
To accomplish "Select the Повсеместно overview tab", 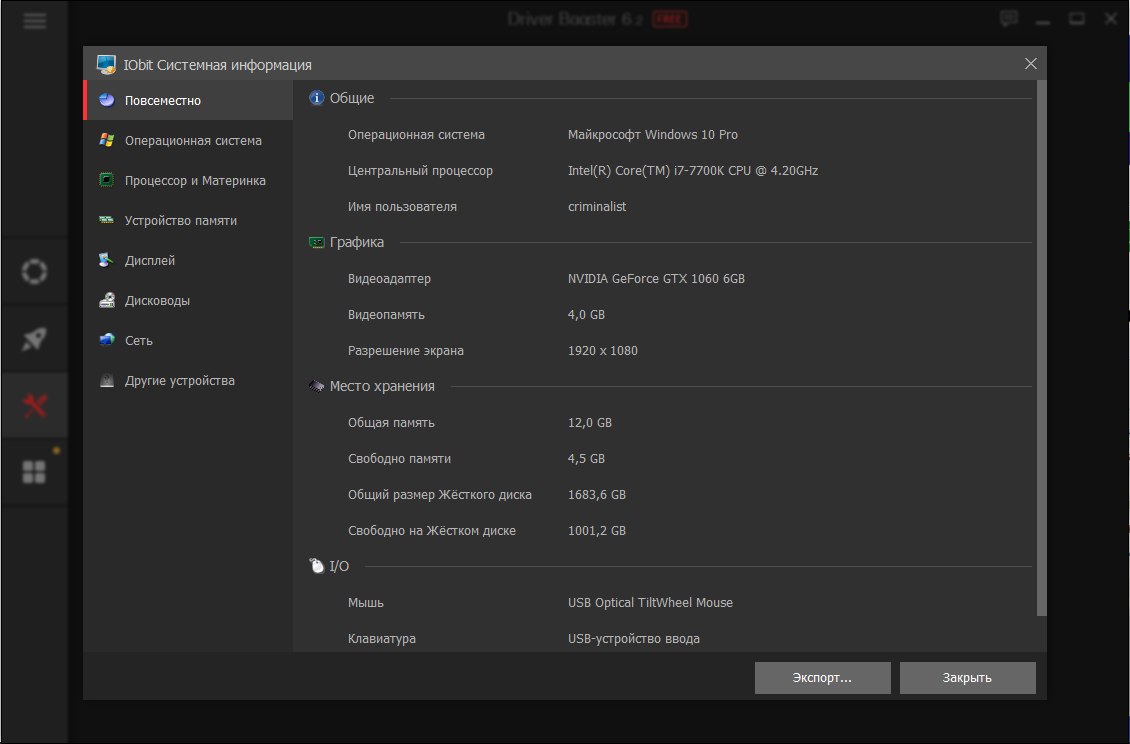I will [x=188, y=100].
